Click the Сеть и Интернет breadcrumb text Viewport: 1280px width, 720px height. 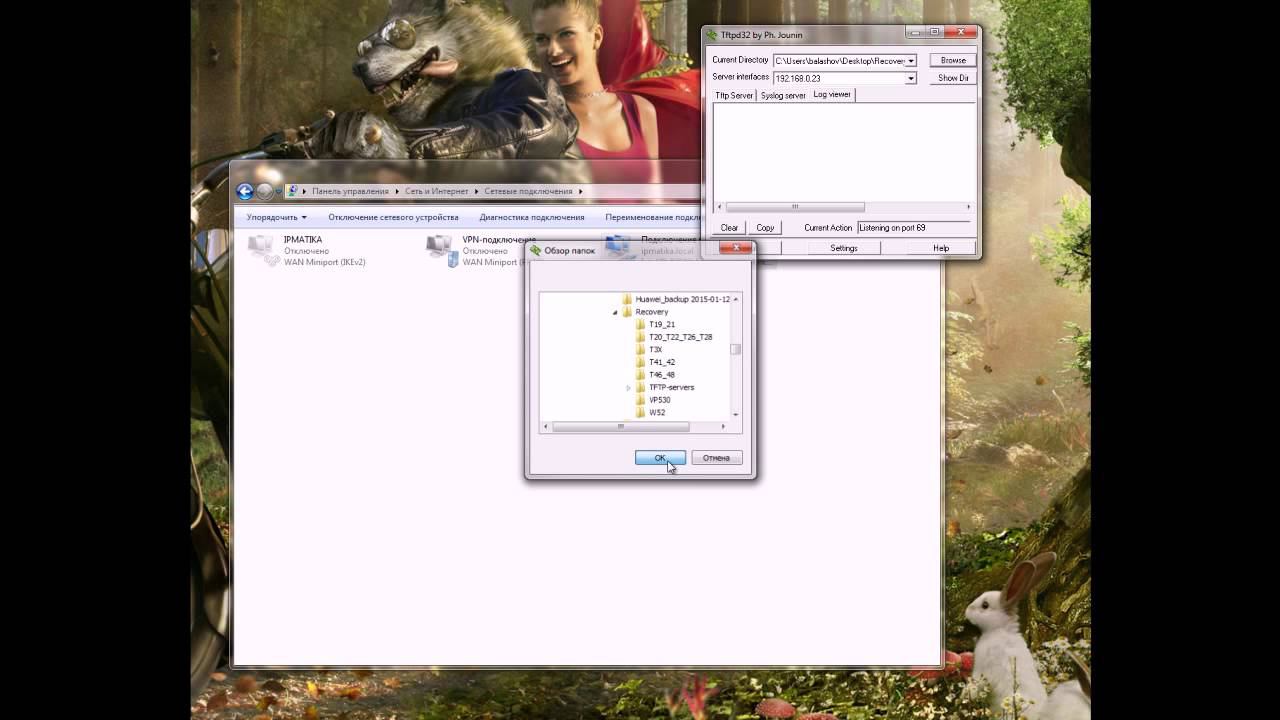[436, 191]
